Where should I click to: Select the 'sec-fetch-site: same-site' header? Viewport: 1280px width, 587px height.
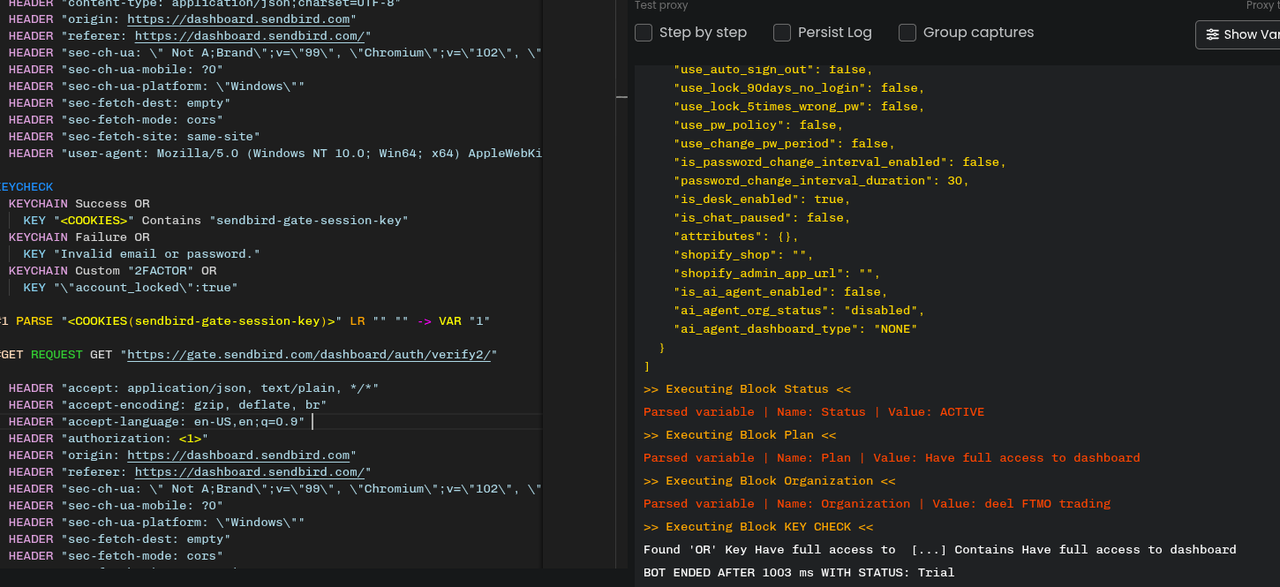(x=135, y=136)
